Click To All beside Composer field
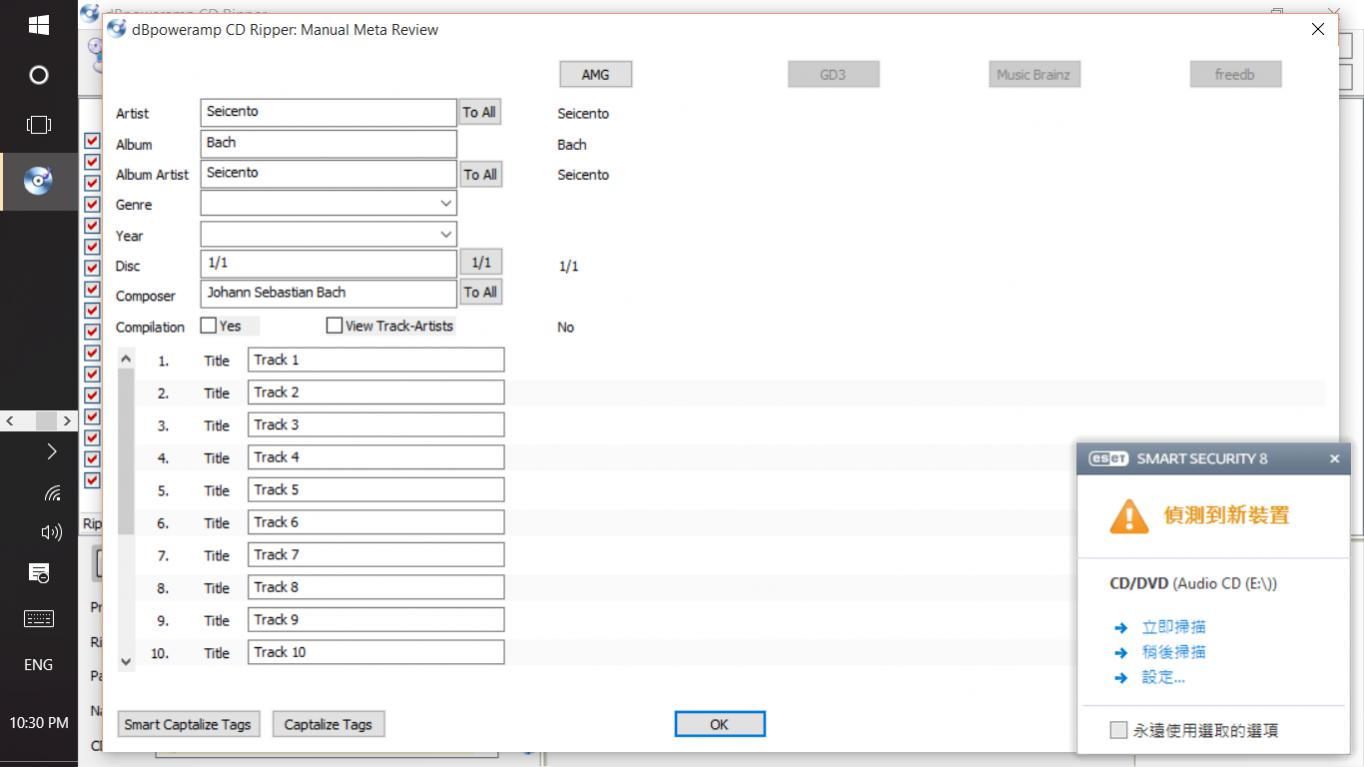The height and width of the screenshot is (767, 1364). coord(480,293)
